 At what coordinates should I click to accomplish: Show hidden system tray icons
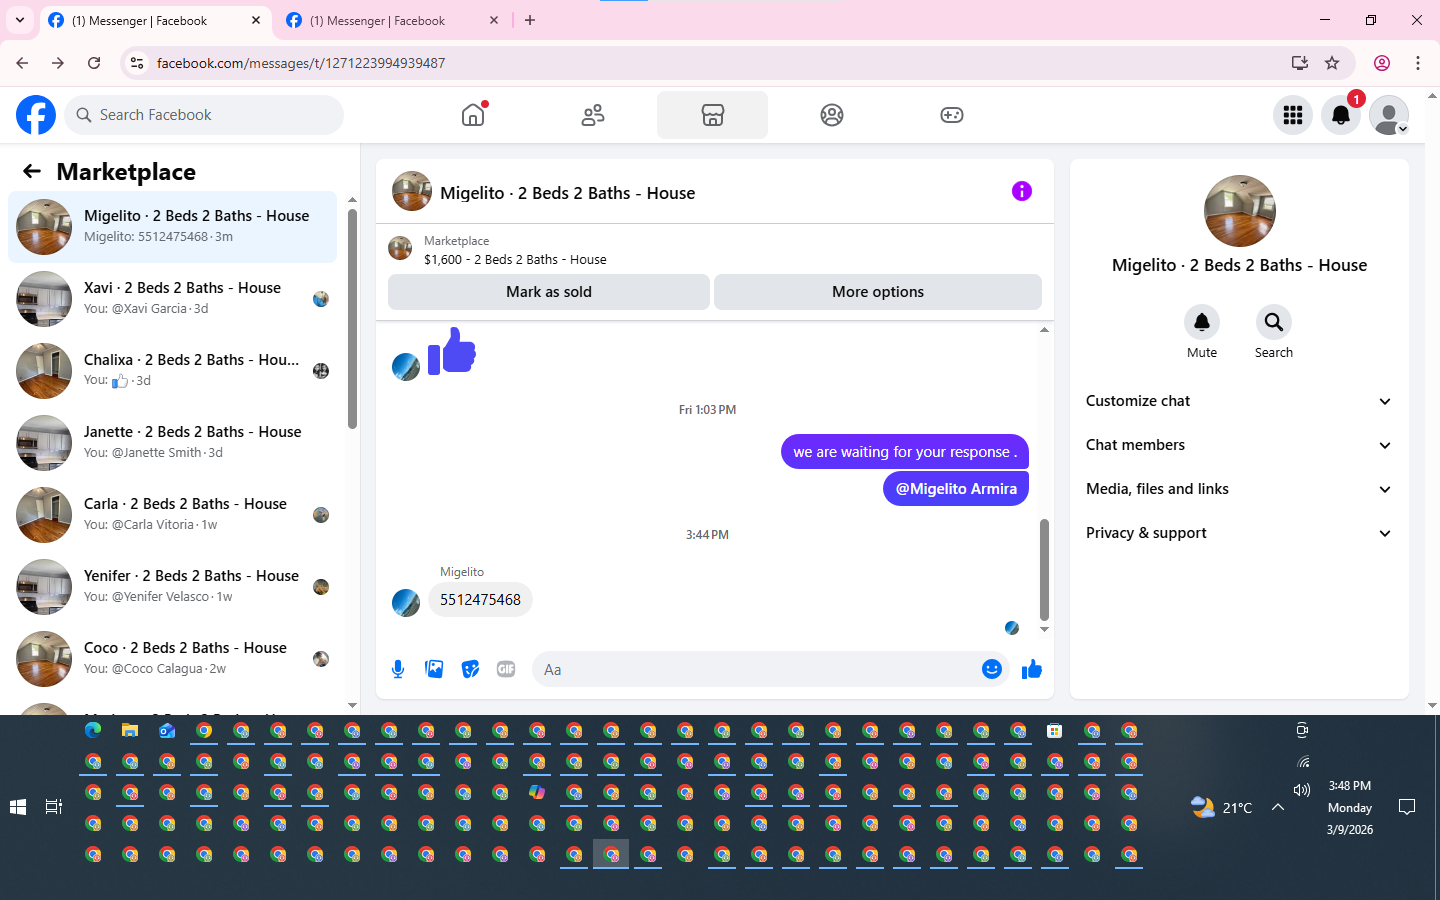(1278, 807)
